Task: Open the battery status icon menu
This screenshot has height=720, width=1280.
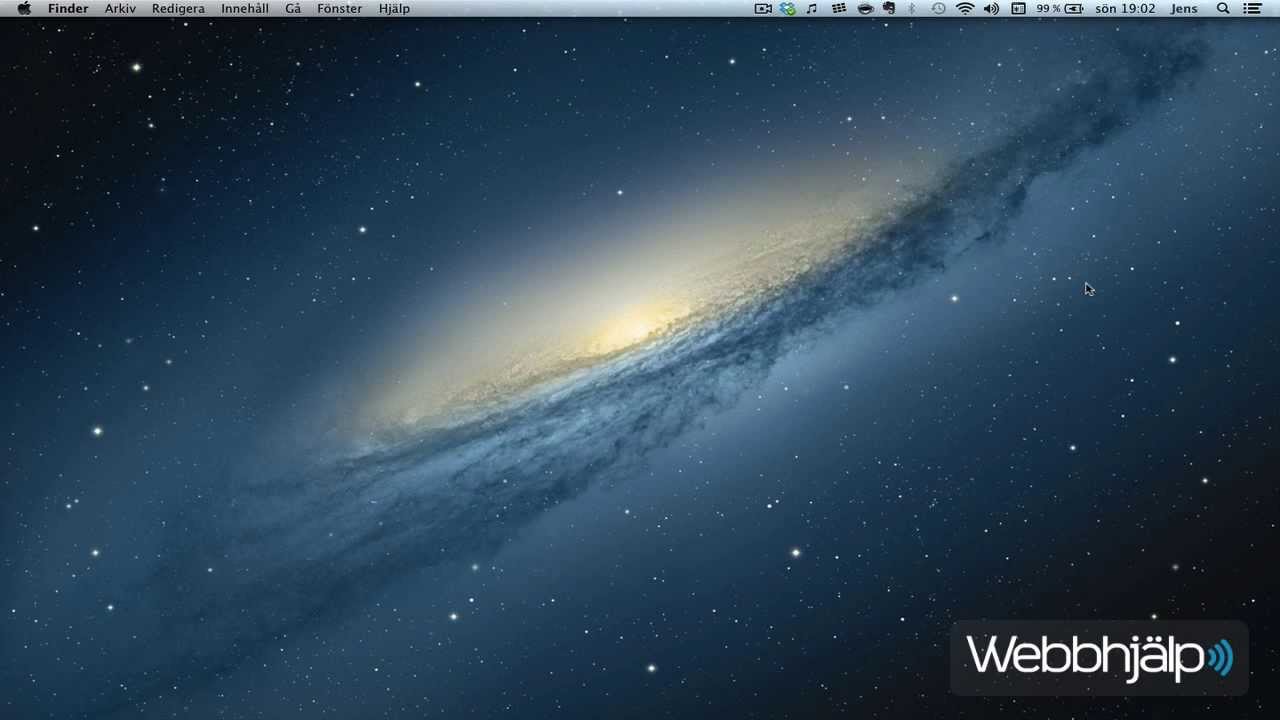Action: click(x=1074, y=9)
